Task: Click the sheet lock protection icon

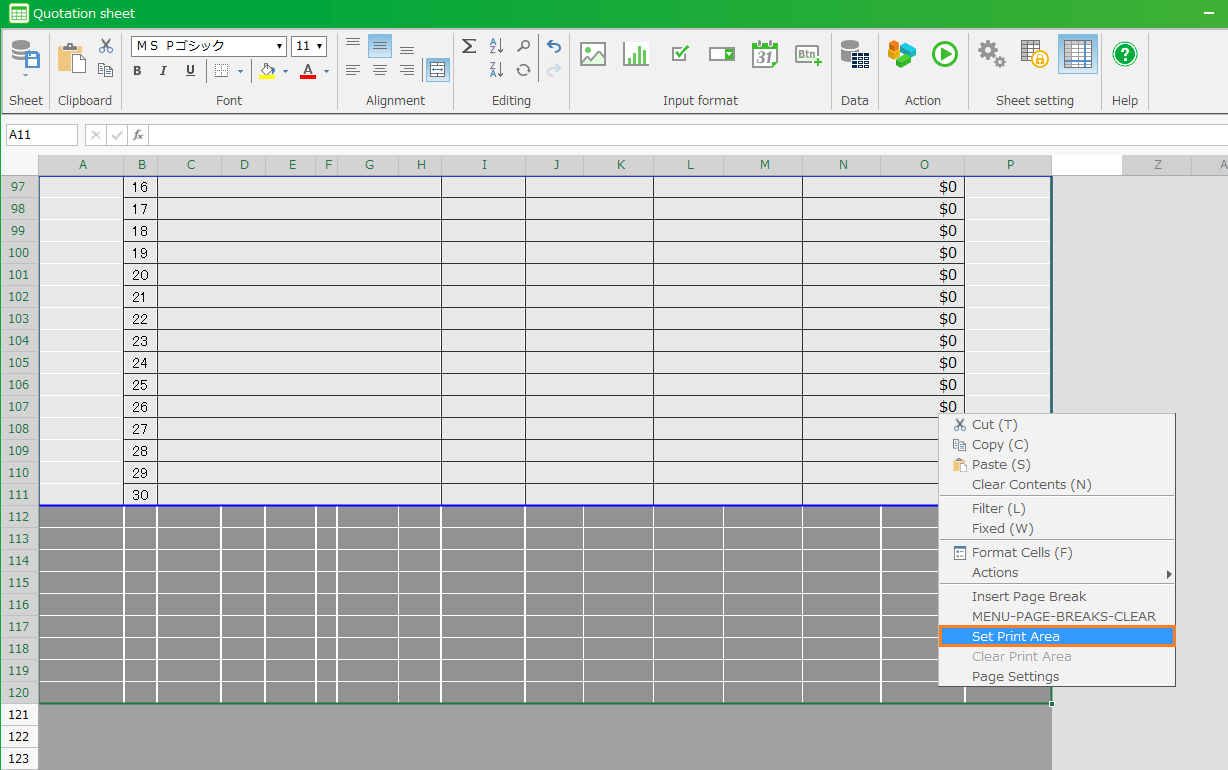Action: click(x=1034, y=54)
